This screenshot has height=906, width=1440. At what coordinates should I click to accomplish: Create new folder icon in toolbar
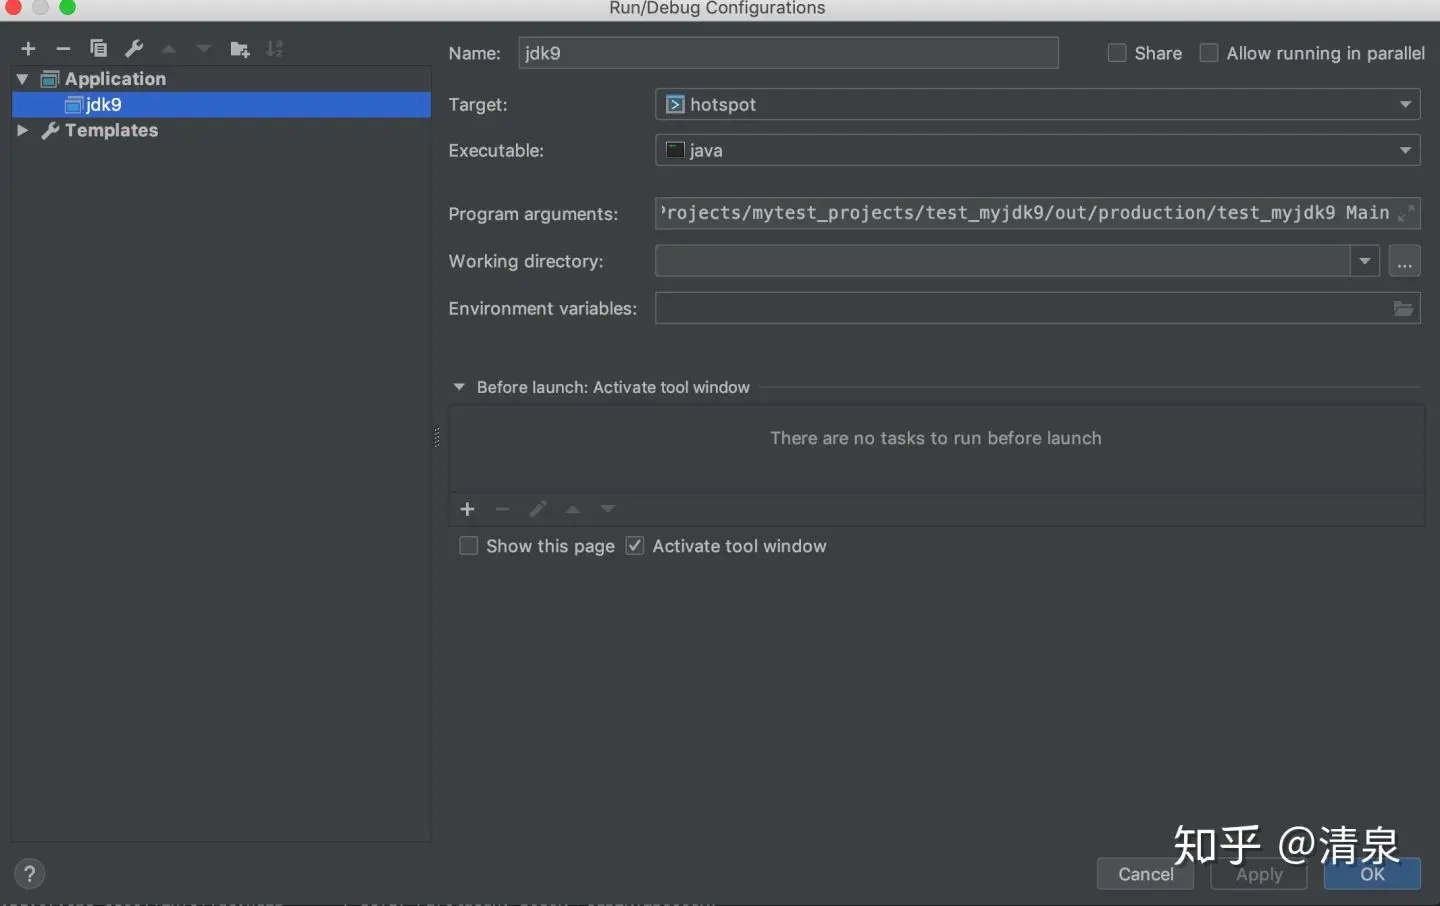(240, 49)
